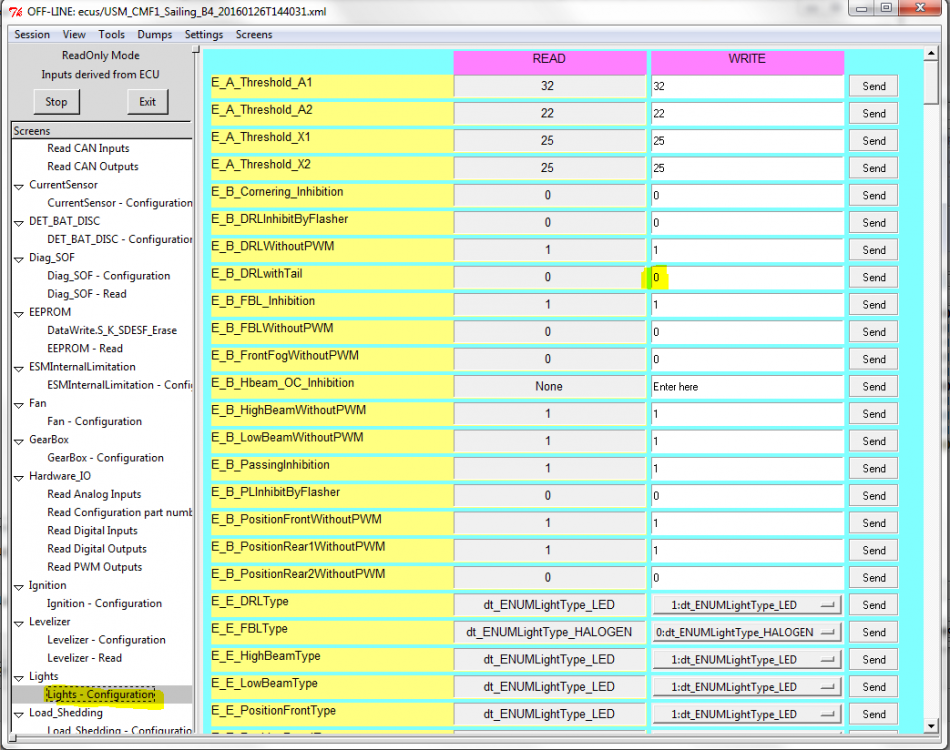This screenshot has width=950, height=750.
Task: Select Read CAN Inputs screen
Action: click(88, 148)
